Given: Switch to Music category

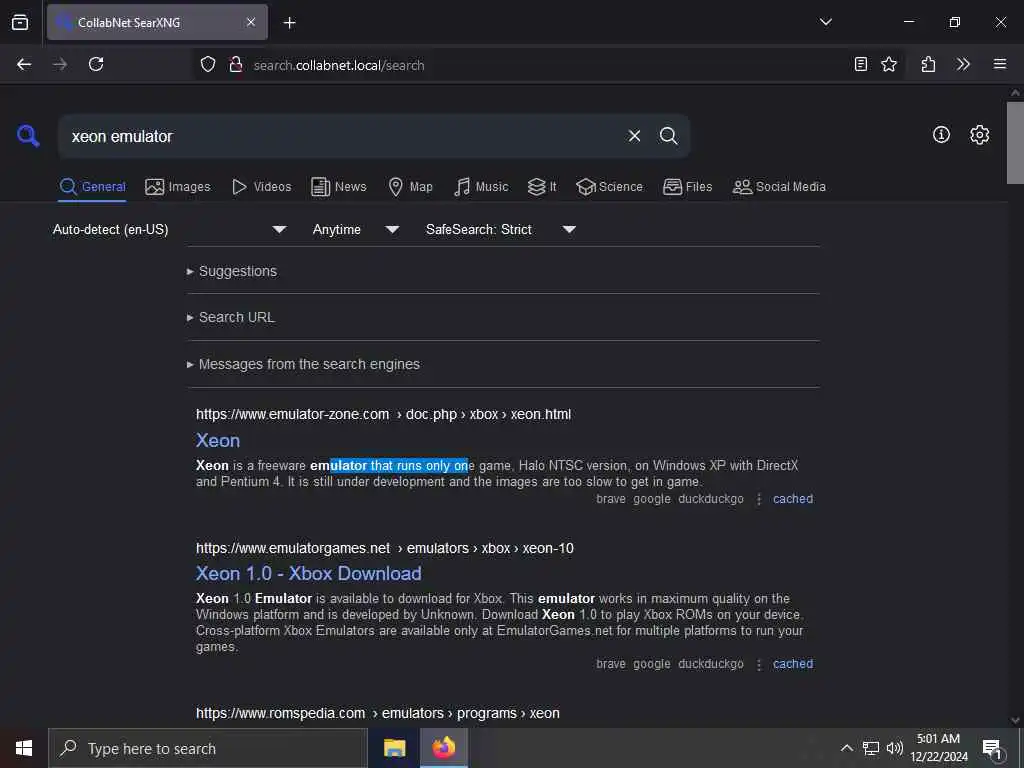Looking at the screenshot, I should tap(481, 187).
